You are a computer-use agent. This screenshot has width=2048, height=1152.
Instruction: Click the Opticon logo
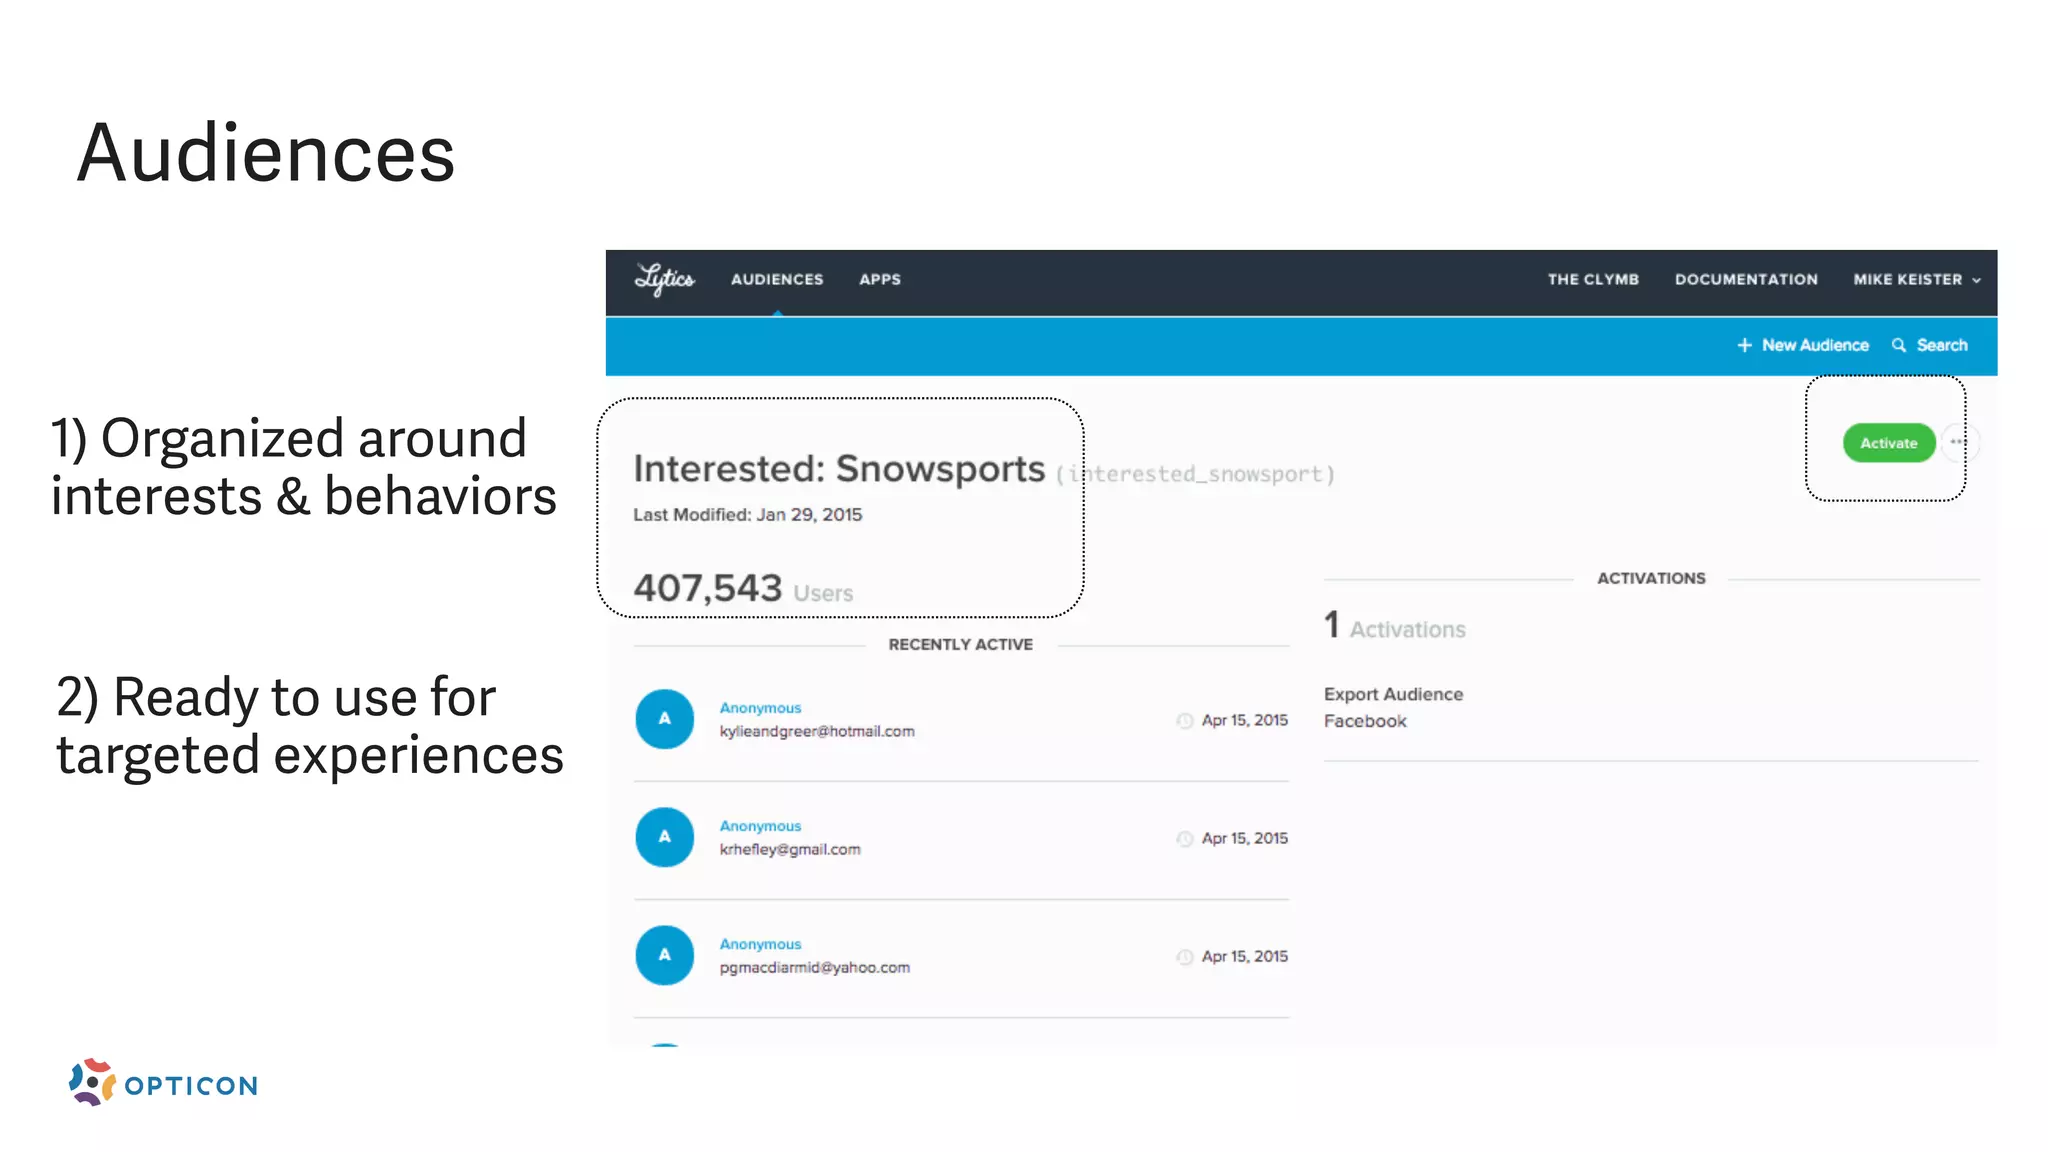(163, 1083)
